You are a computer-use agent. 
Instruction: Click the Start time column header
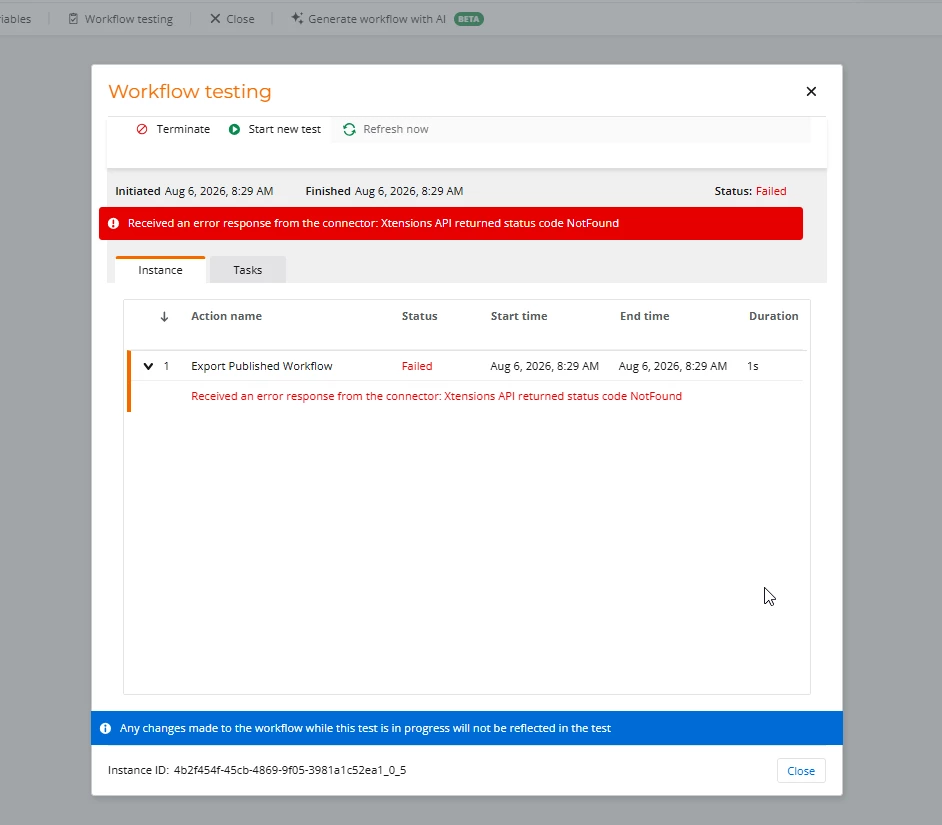(x=519, y=316)
